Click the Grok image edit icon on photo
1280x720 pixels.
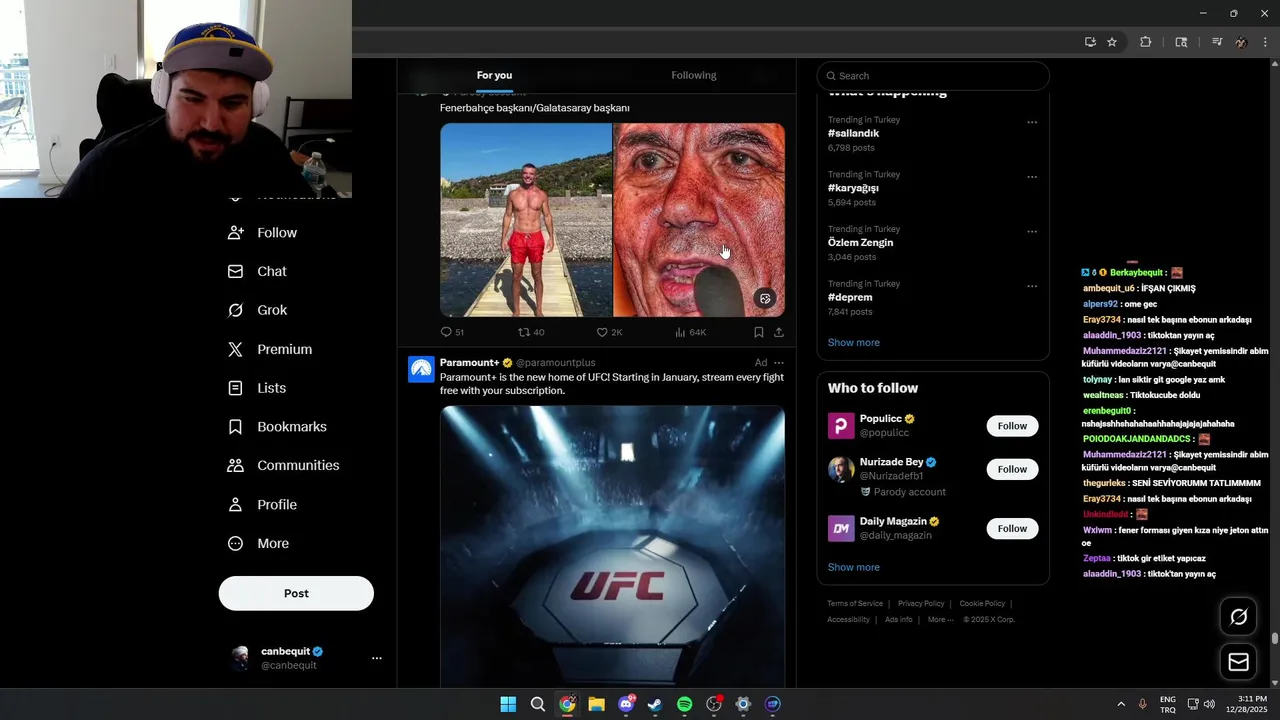(765, 298)
